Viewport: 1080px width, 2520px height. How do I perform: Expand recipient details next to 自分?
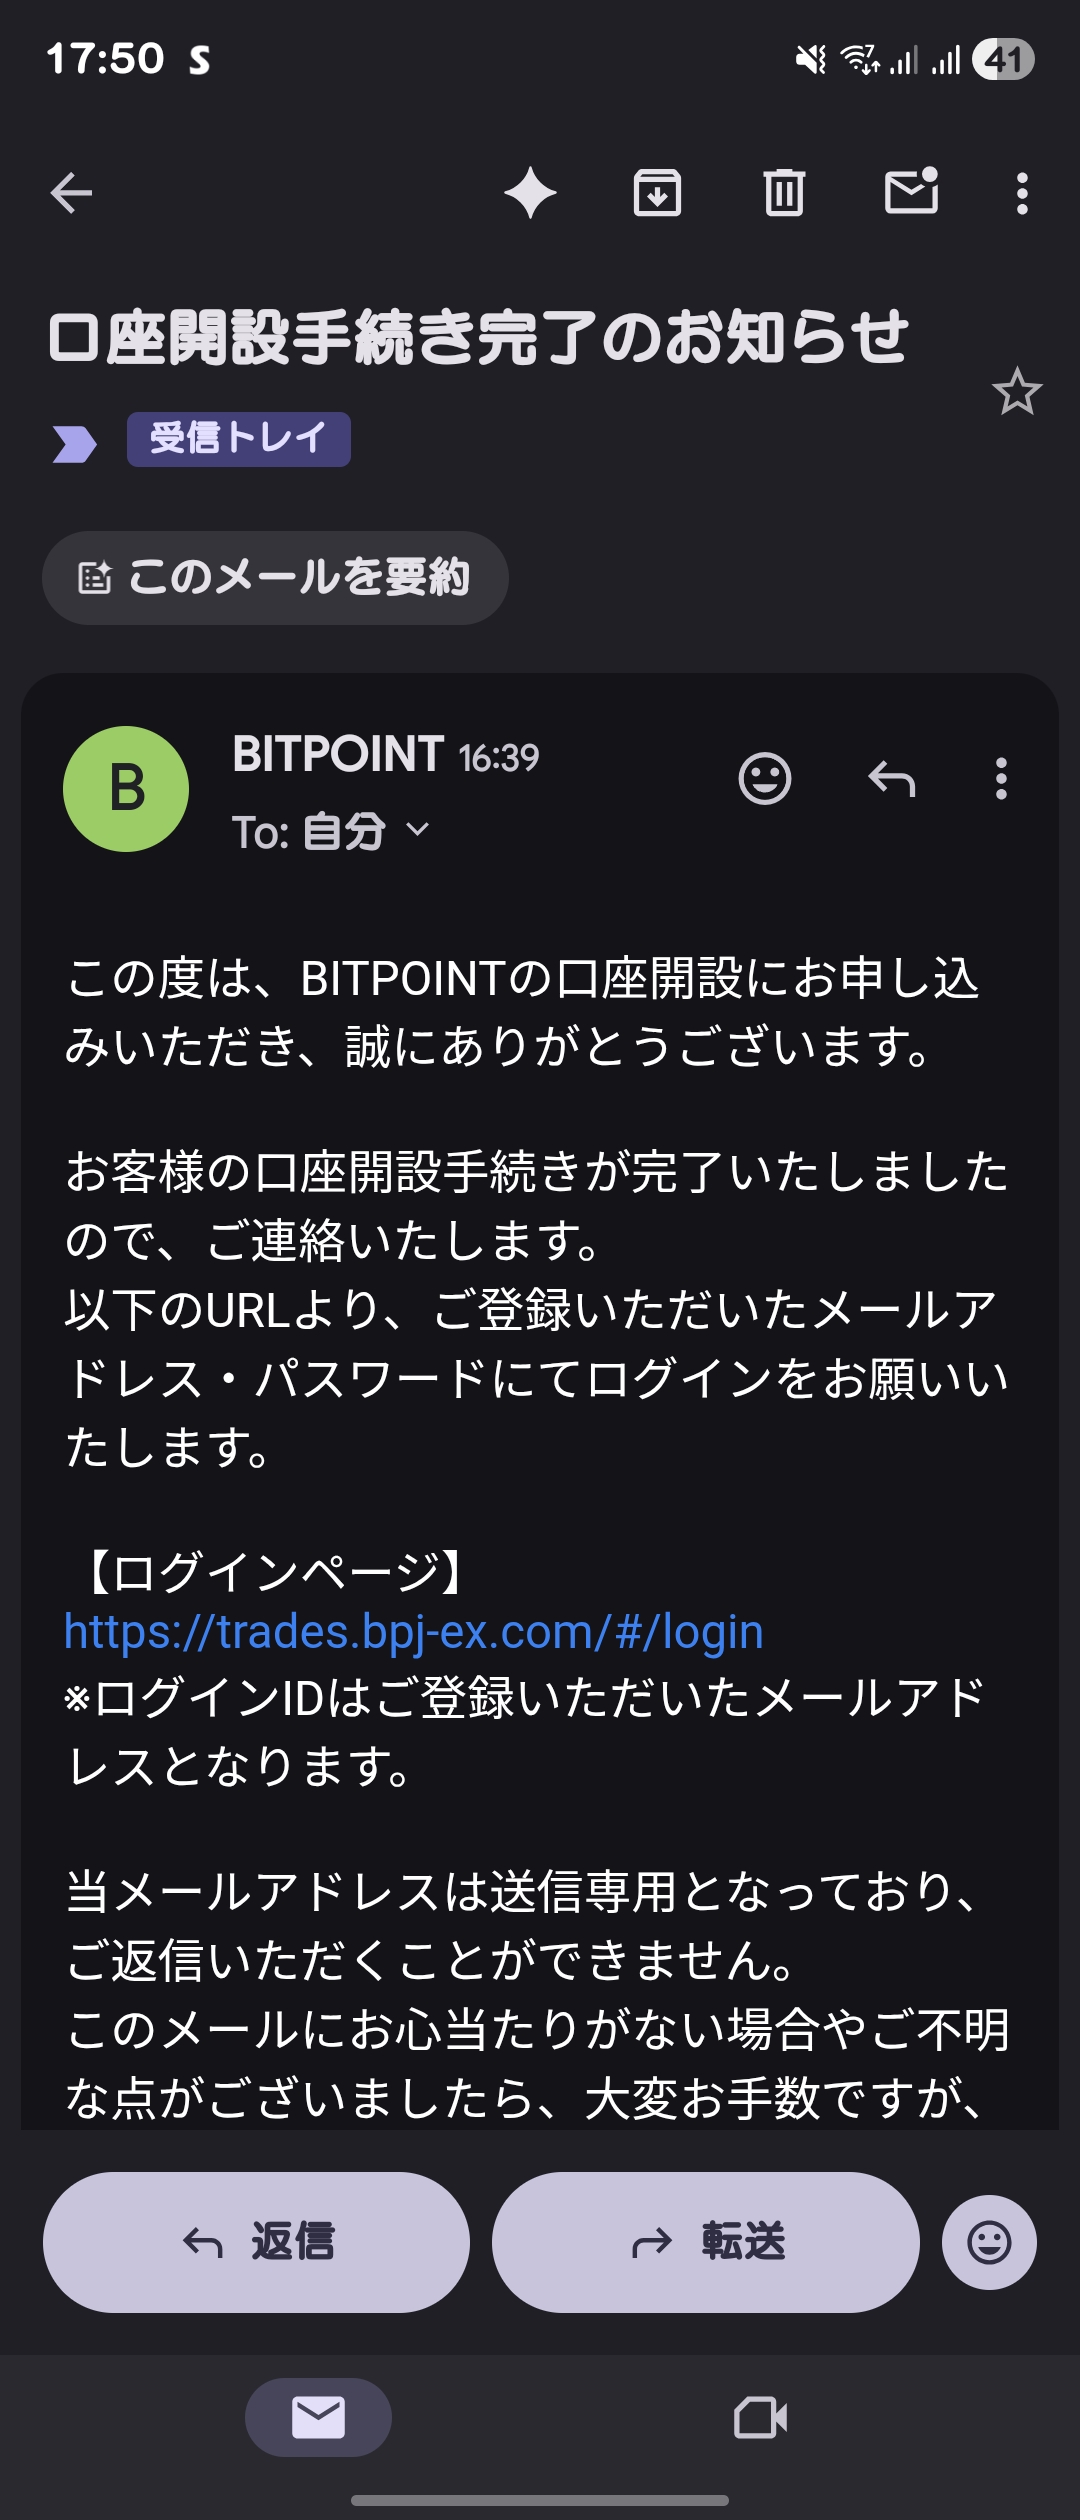(418, 830)
